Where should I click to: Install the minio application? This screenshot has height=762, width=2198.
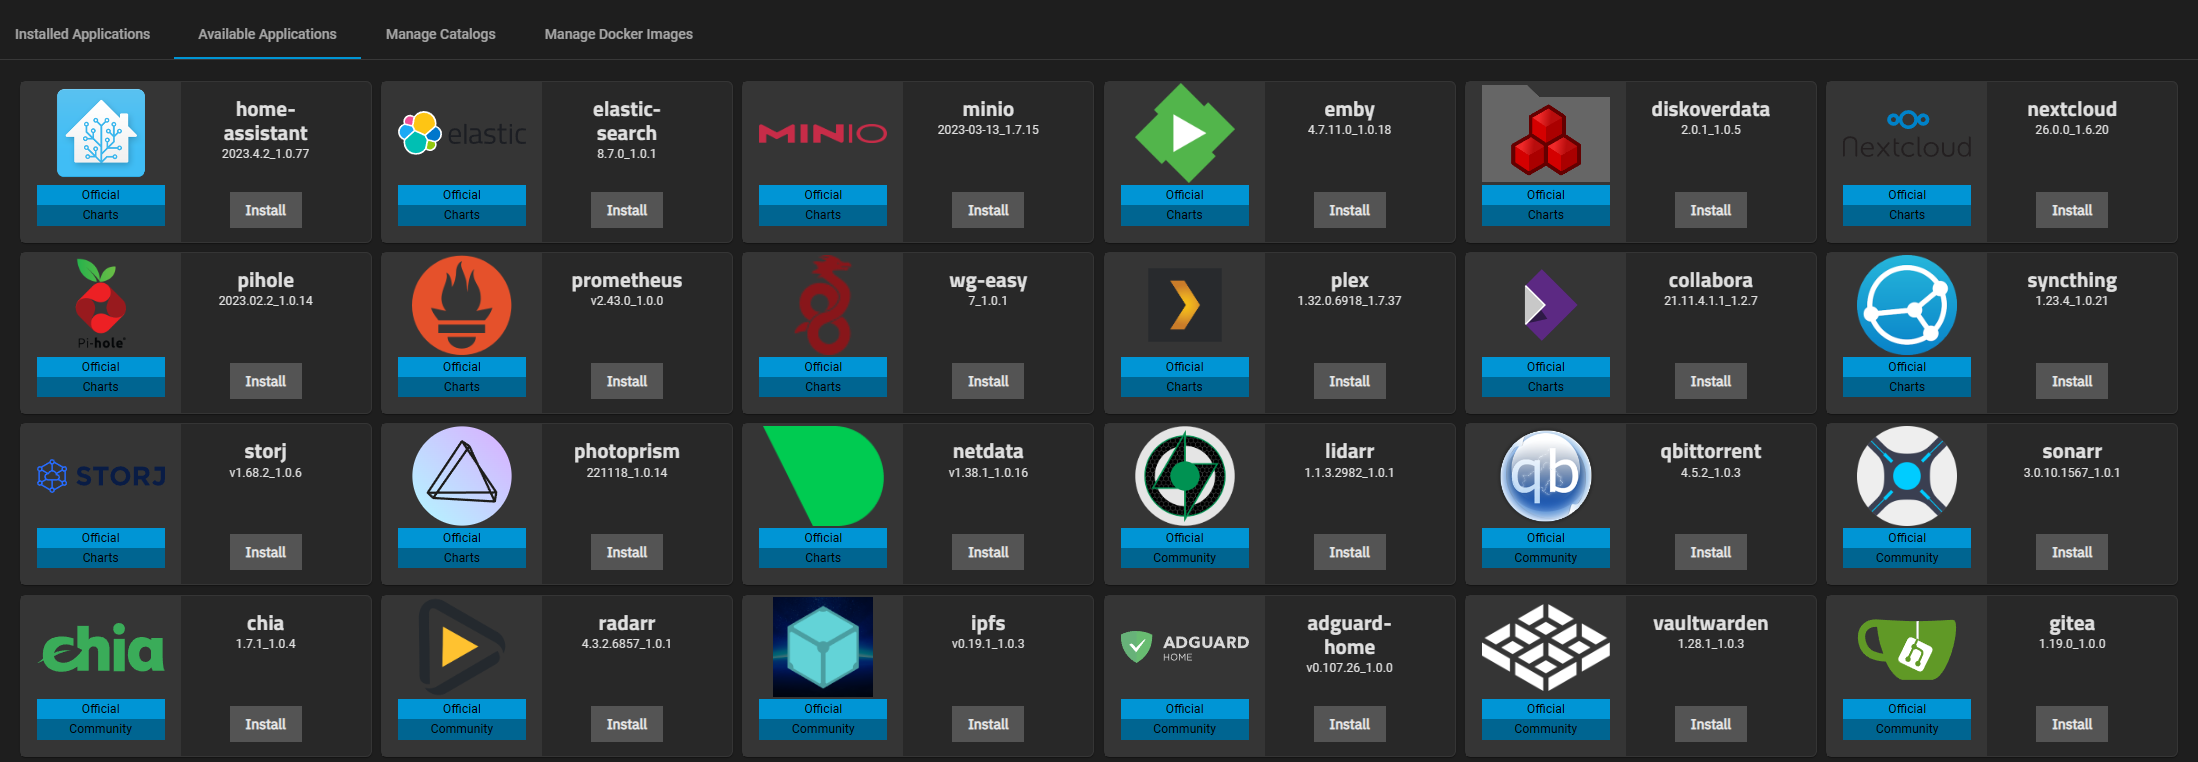click(987, 210)
